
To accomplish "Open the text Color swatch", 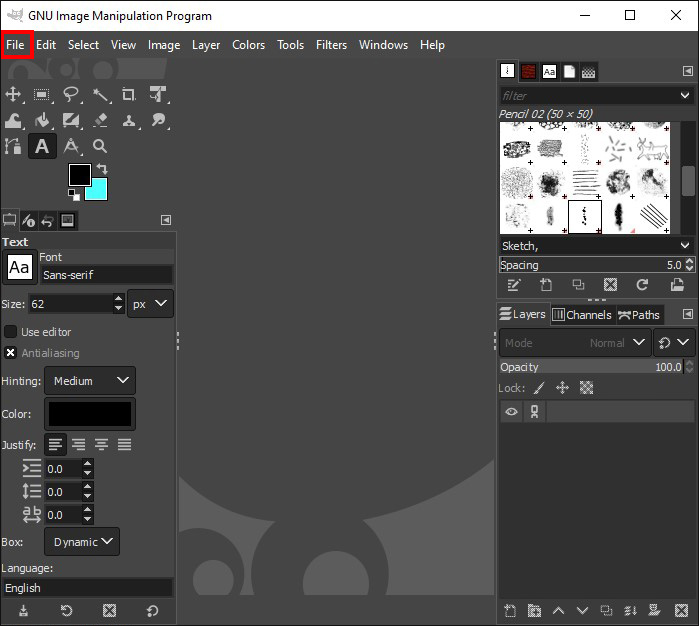I will coord(90,414).
